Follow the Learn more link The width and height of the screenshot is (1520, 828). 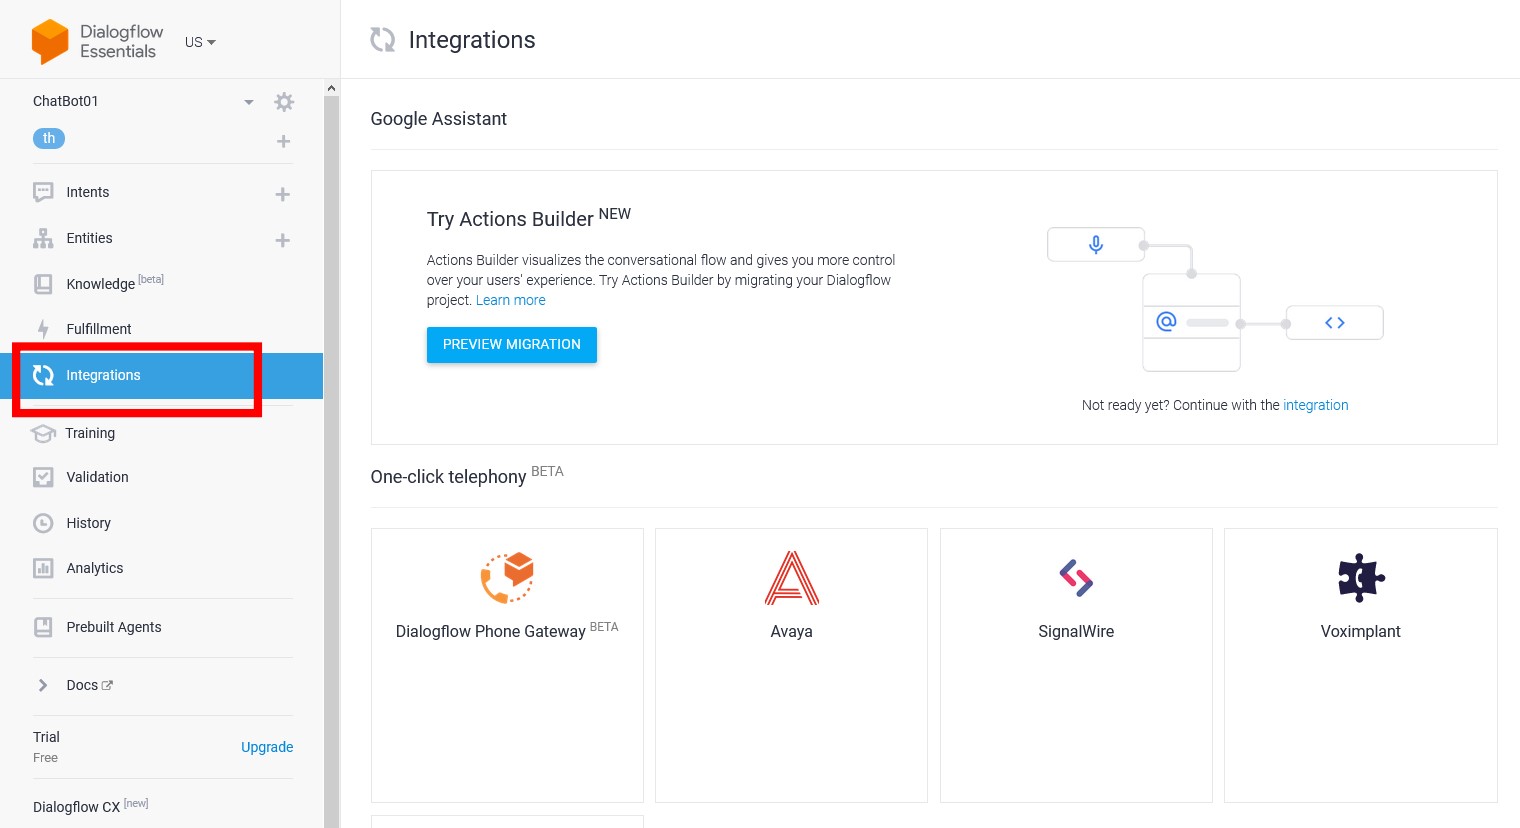(x=511, y=300)
